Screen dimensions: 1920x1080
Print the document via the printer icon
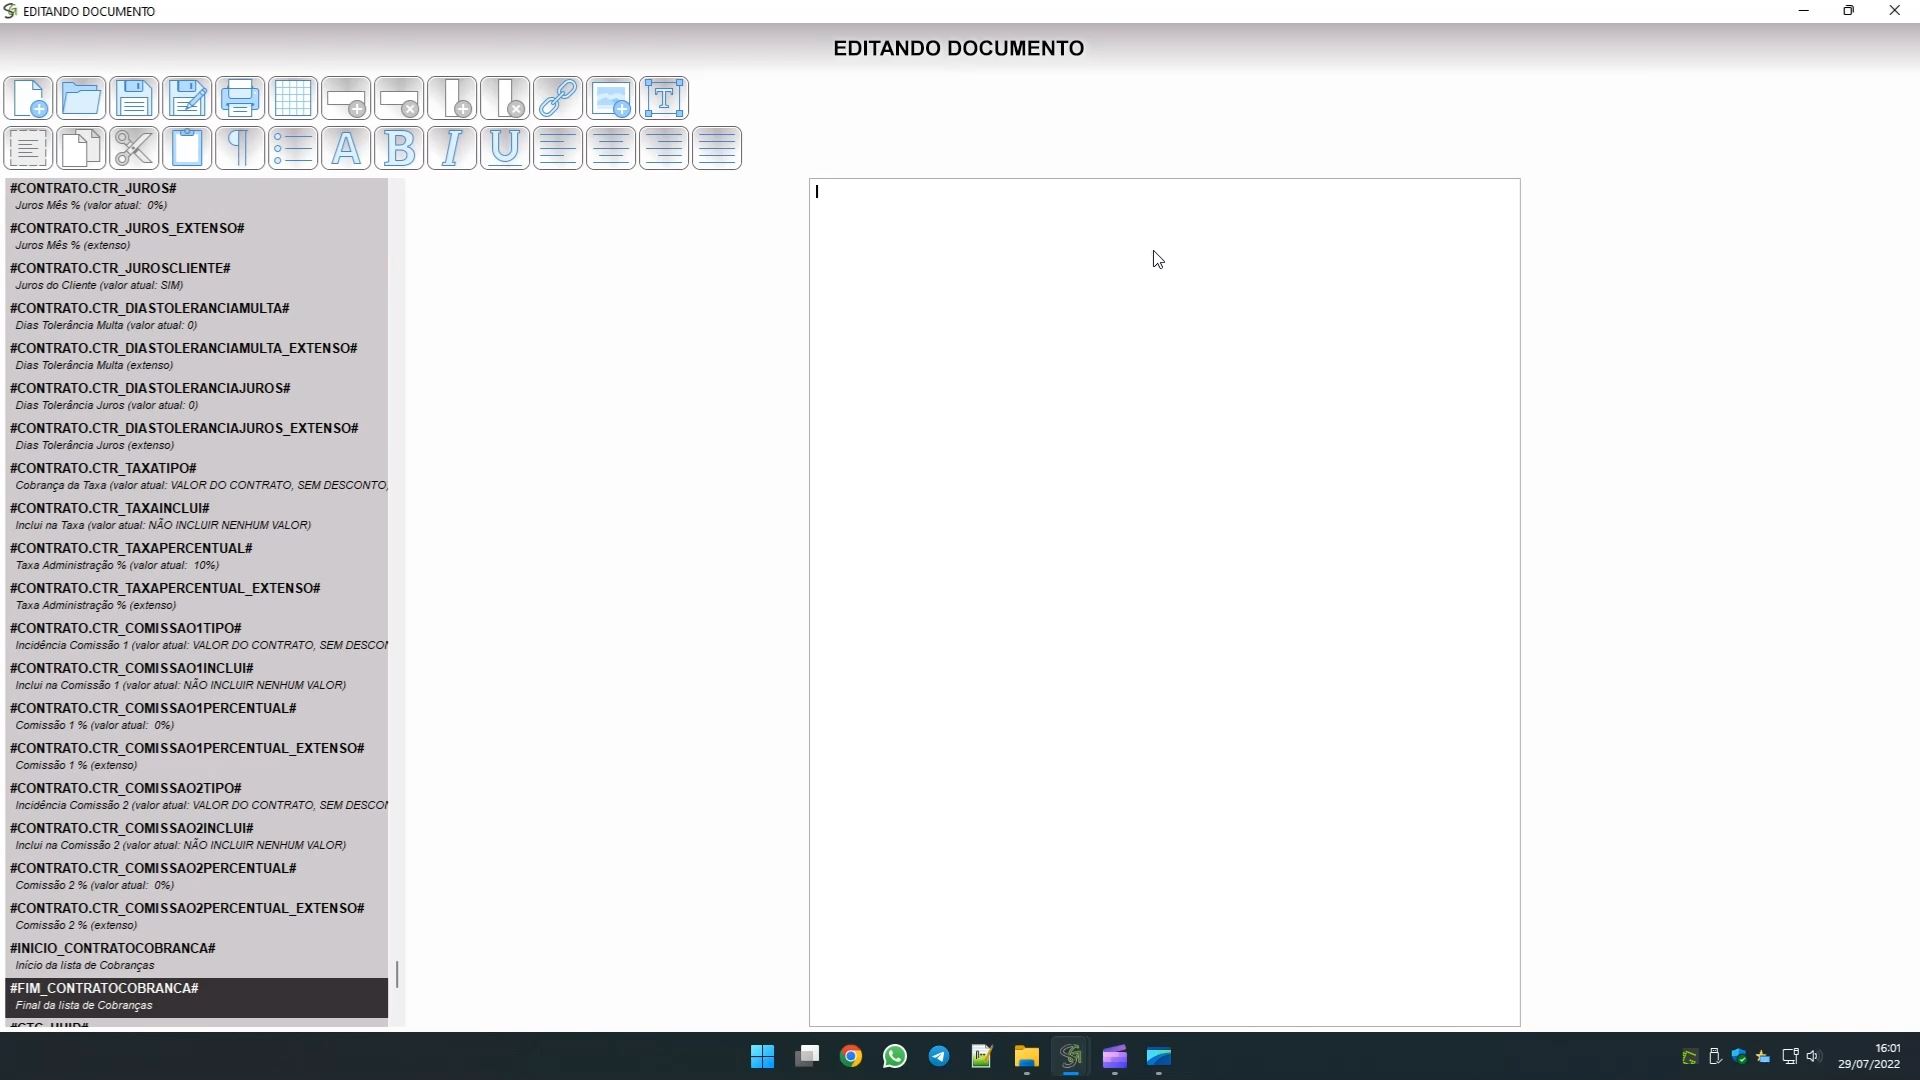(240, 98)
